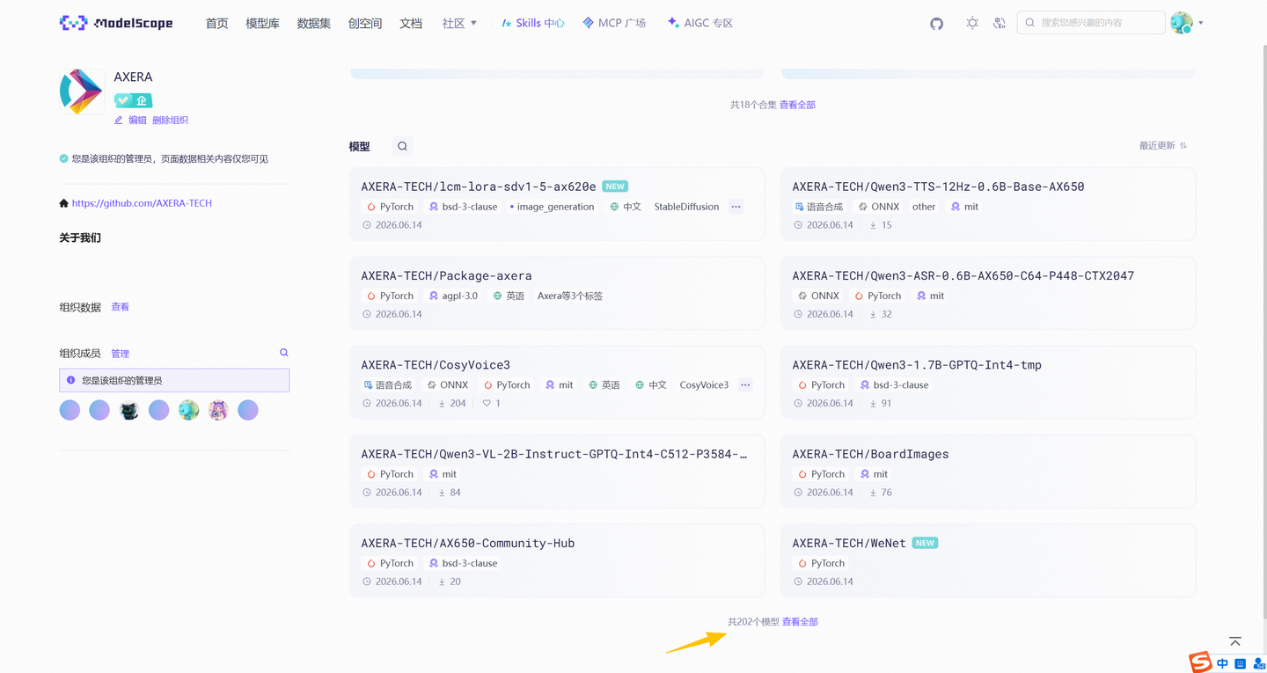Open model WeNet

pyautogui.click(x=849, y=543)
